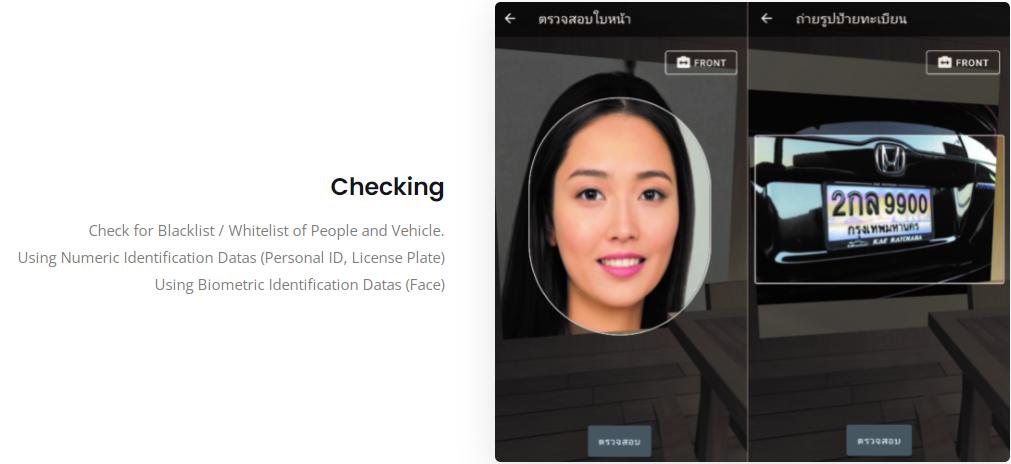1011x464 pixels.
Task: Go back from the ถ่ายรูปป้ายทะเบียน plate screen
Action: coord(766,19)
